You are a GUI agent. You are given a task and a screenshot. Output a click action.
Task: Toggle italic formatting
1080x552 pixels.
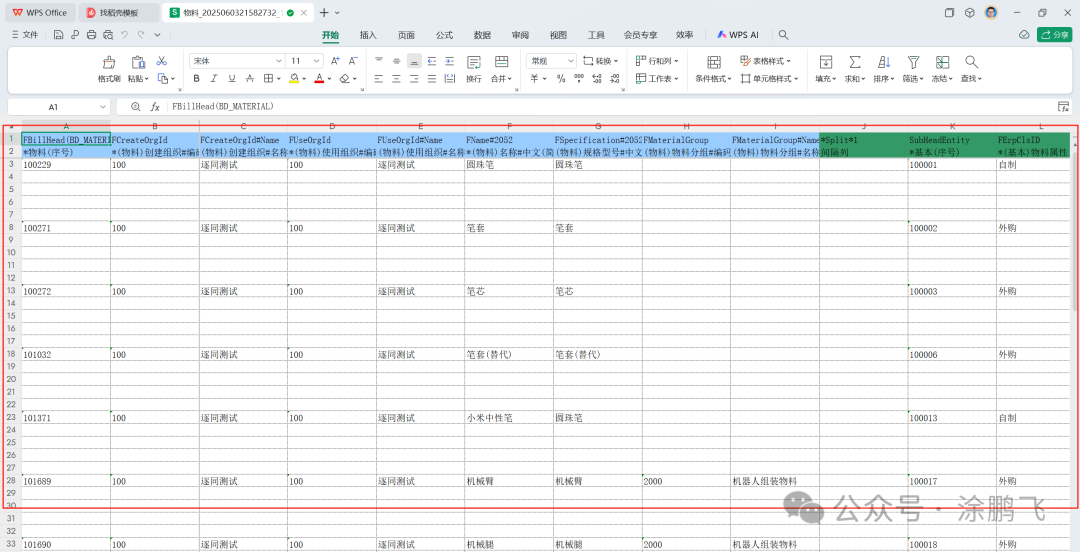click(214, 78)
